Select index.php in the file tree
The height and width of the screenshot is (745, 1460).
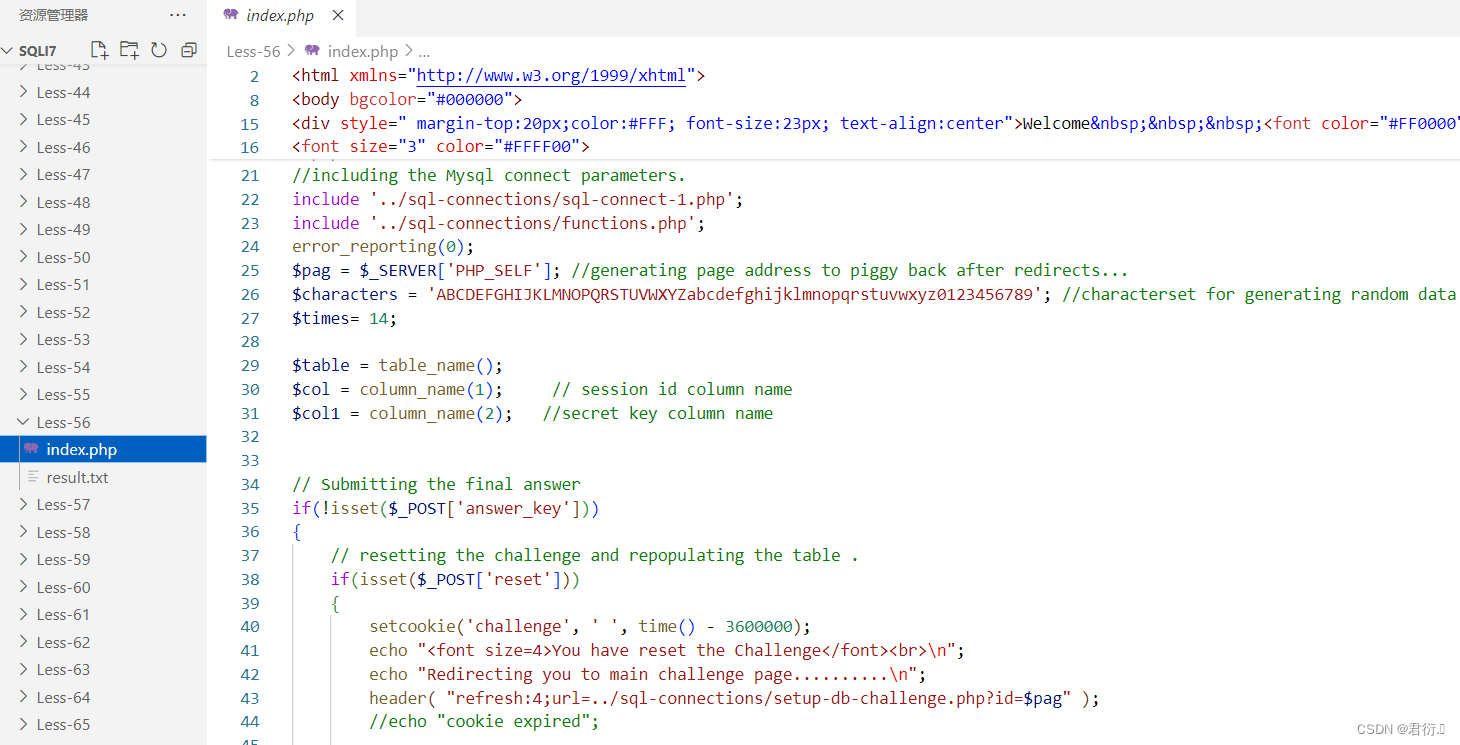pyautogui.click(x=103, y=449)
